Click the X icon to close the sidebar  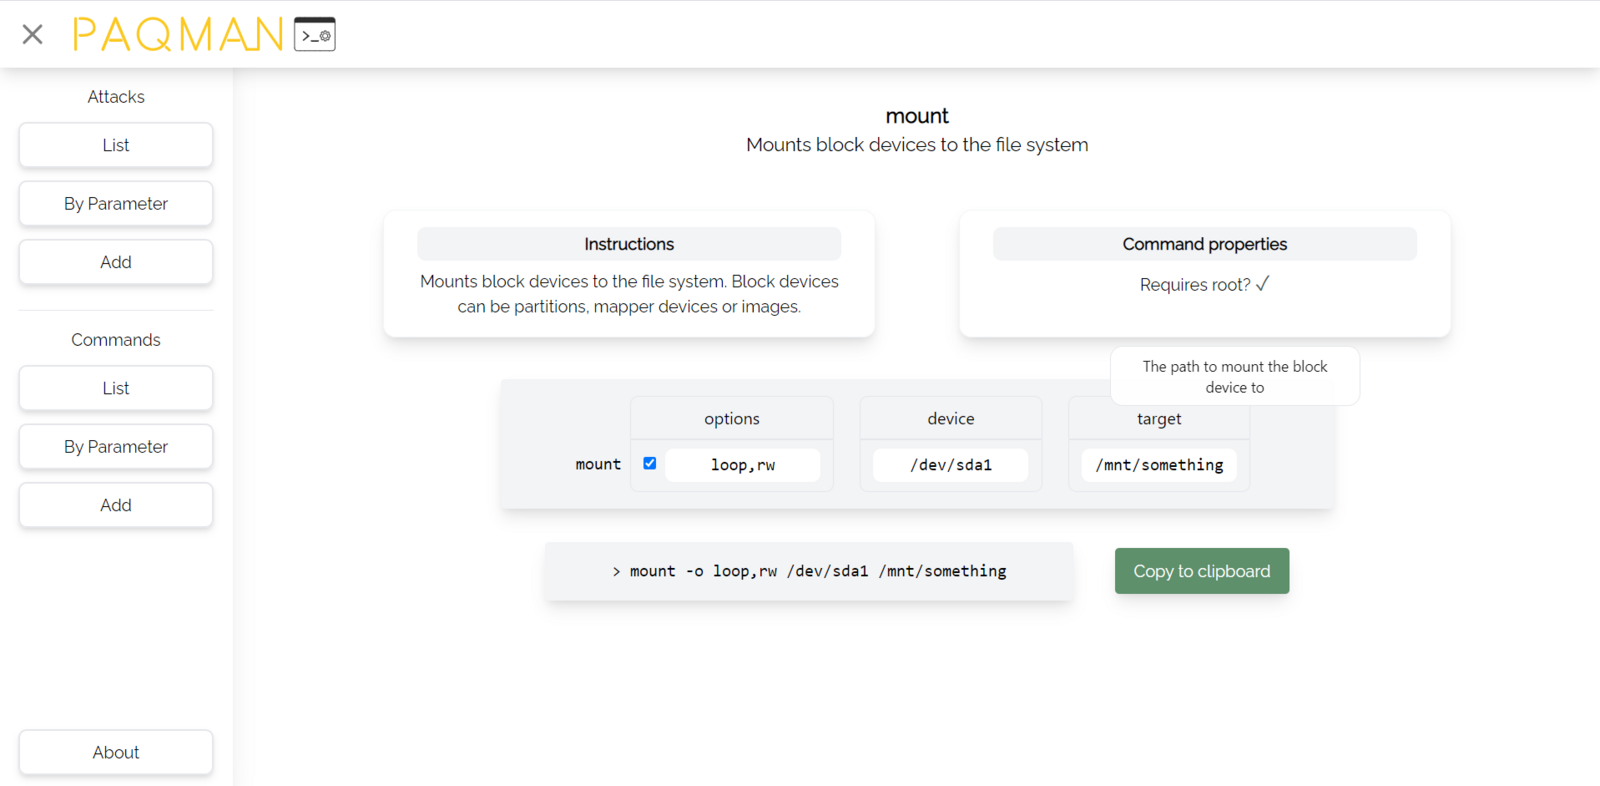click(x=32, y=35)
